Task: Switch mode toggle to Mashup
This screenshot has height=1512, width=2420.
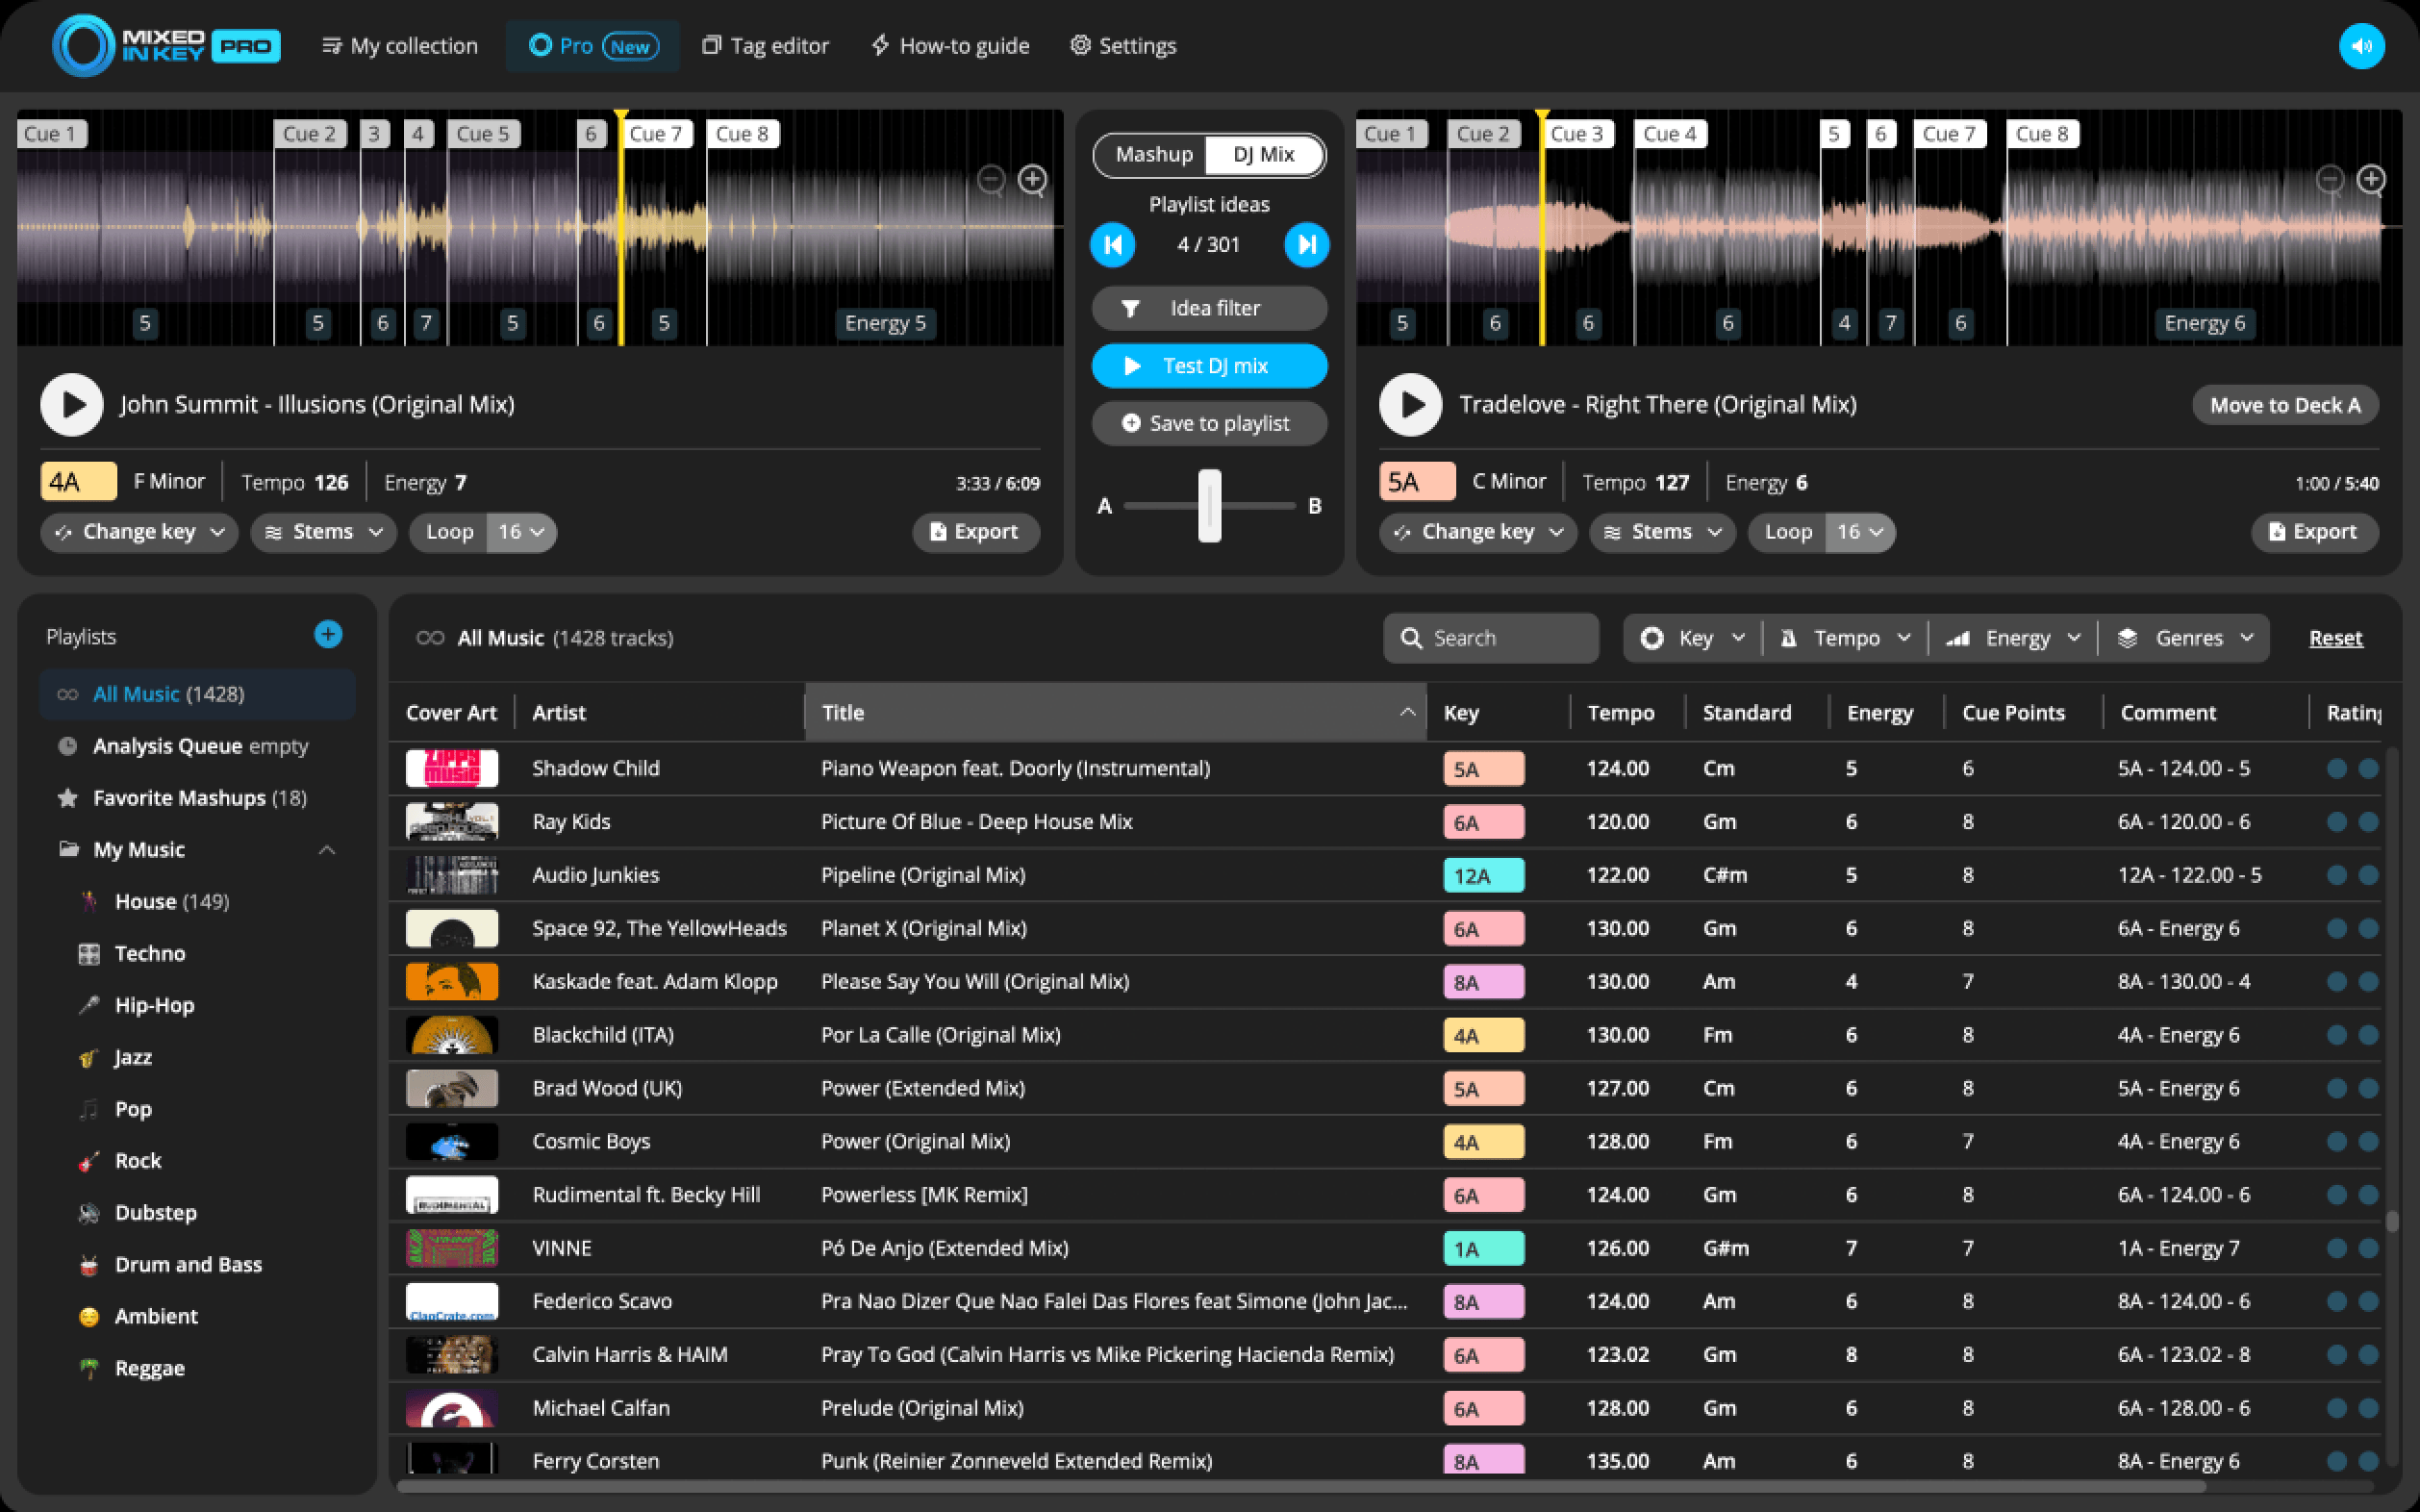Action: pyautogui.click(x=1153, y=155)
